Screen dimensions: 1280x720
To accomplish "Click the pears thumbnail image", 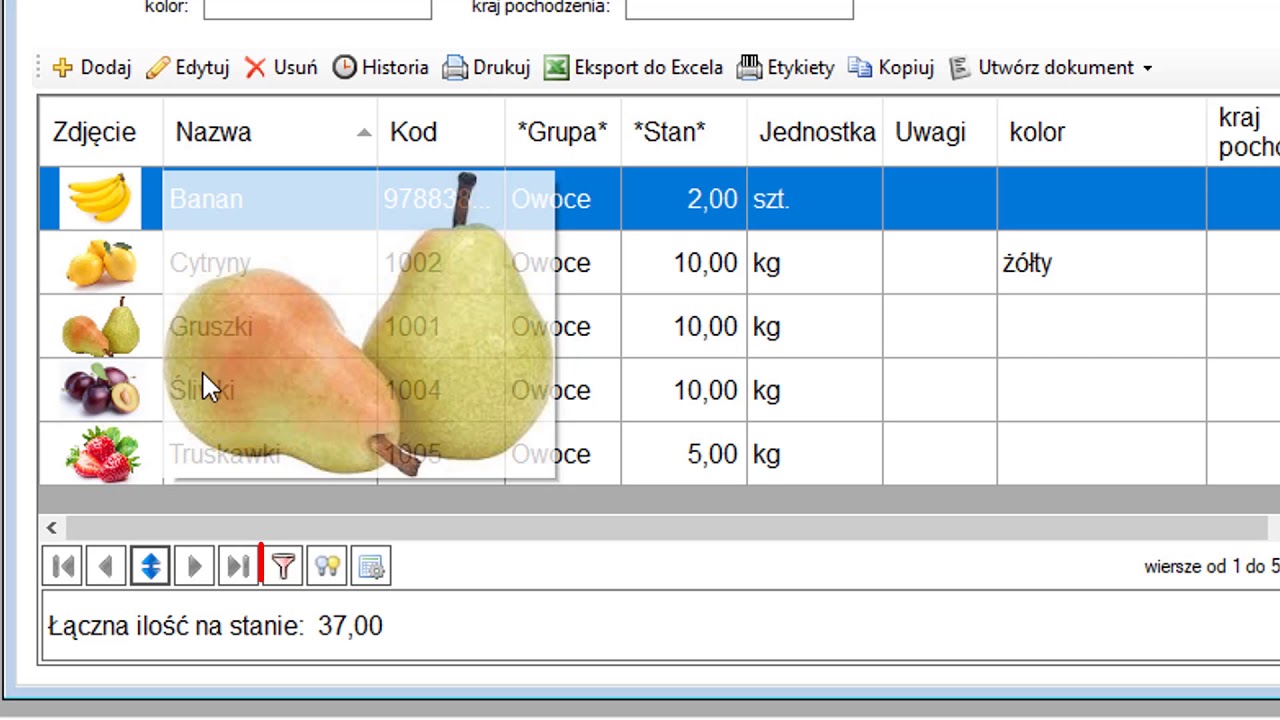I will pyautogui.click(x=101, y=326).
